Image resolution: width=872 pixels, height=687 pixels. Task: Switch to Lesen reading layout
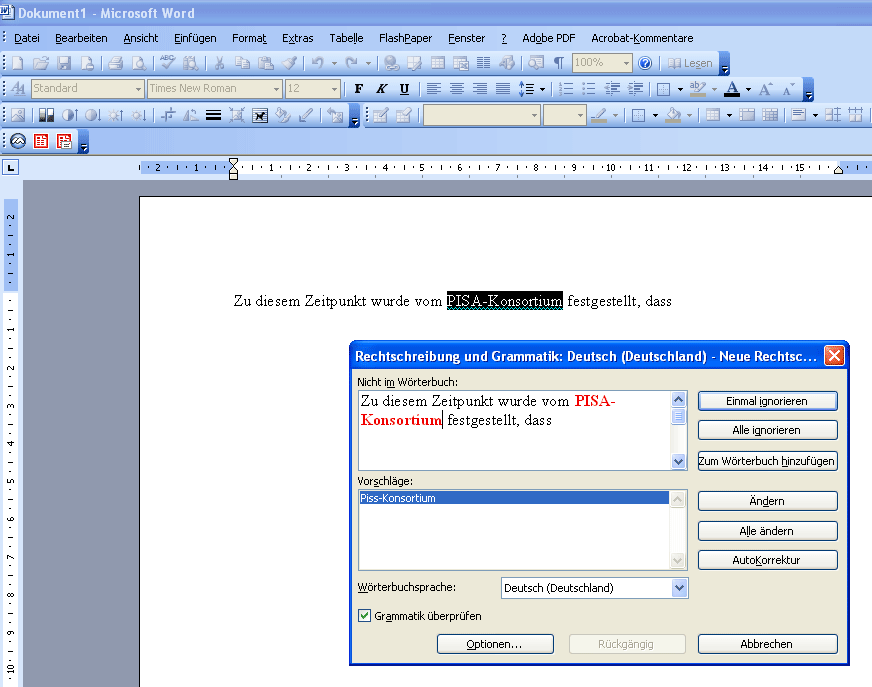tap(690, 63)
